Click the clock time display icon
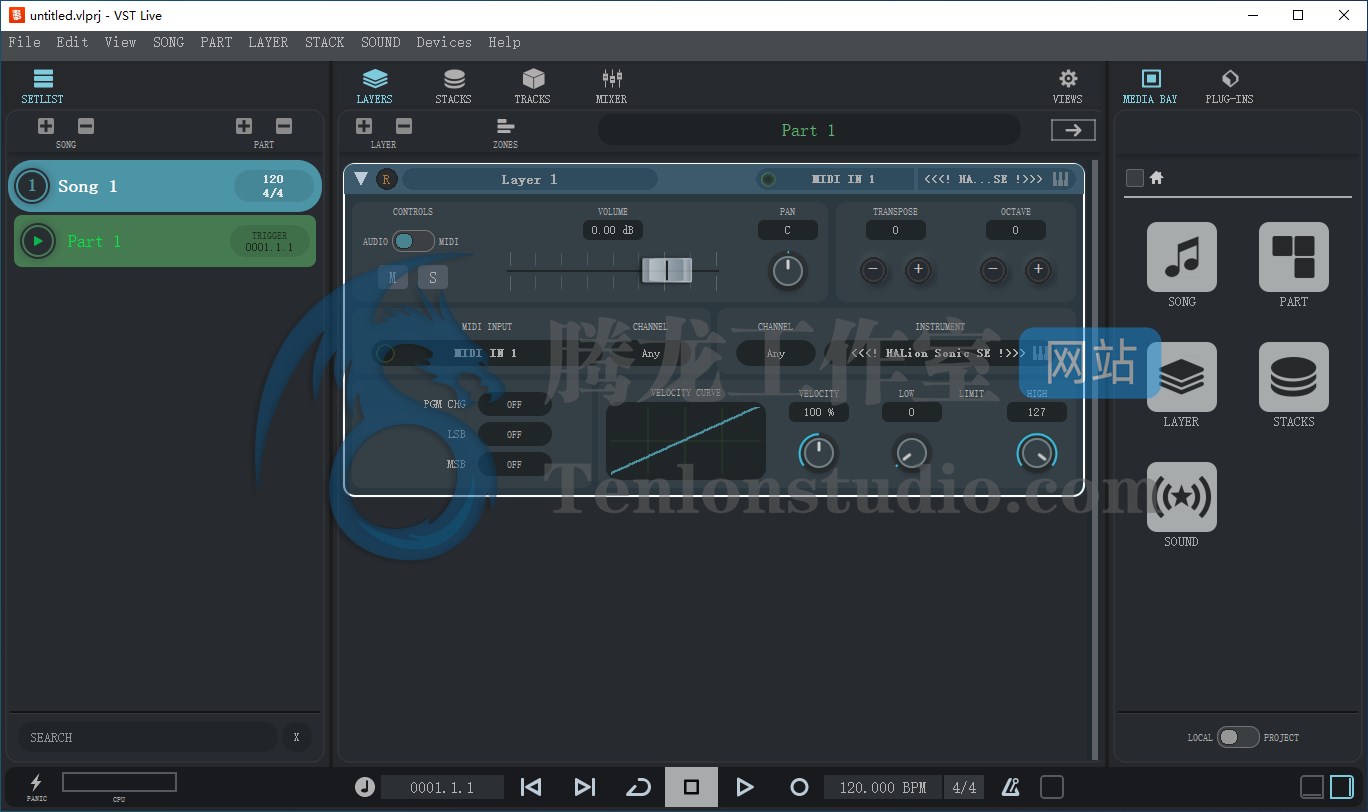 365,787
